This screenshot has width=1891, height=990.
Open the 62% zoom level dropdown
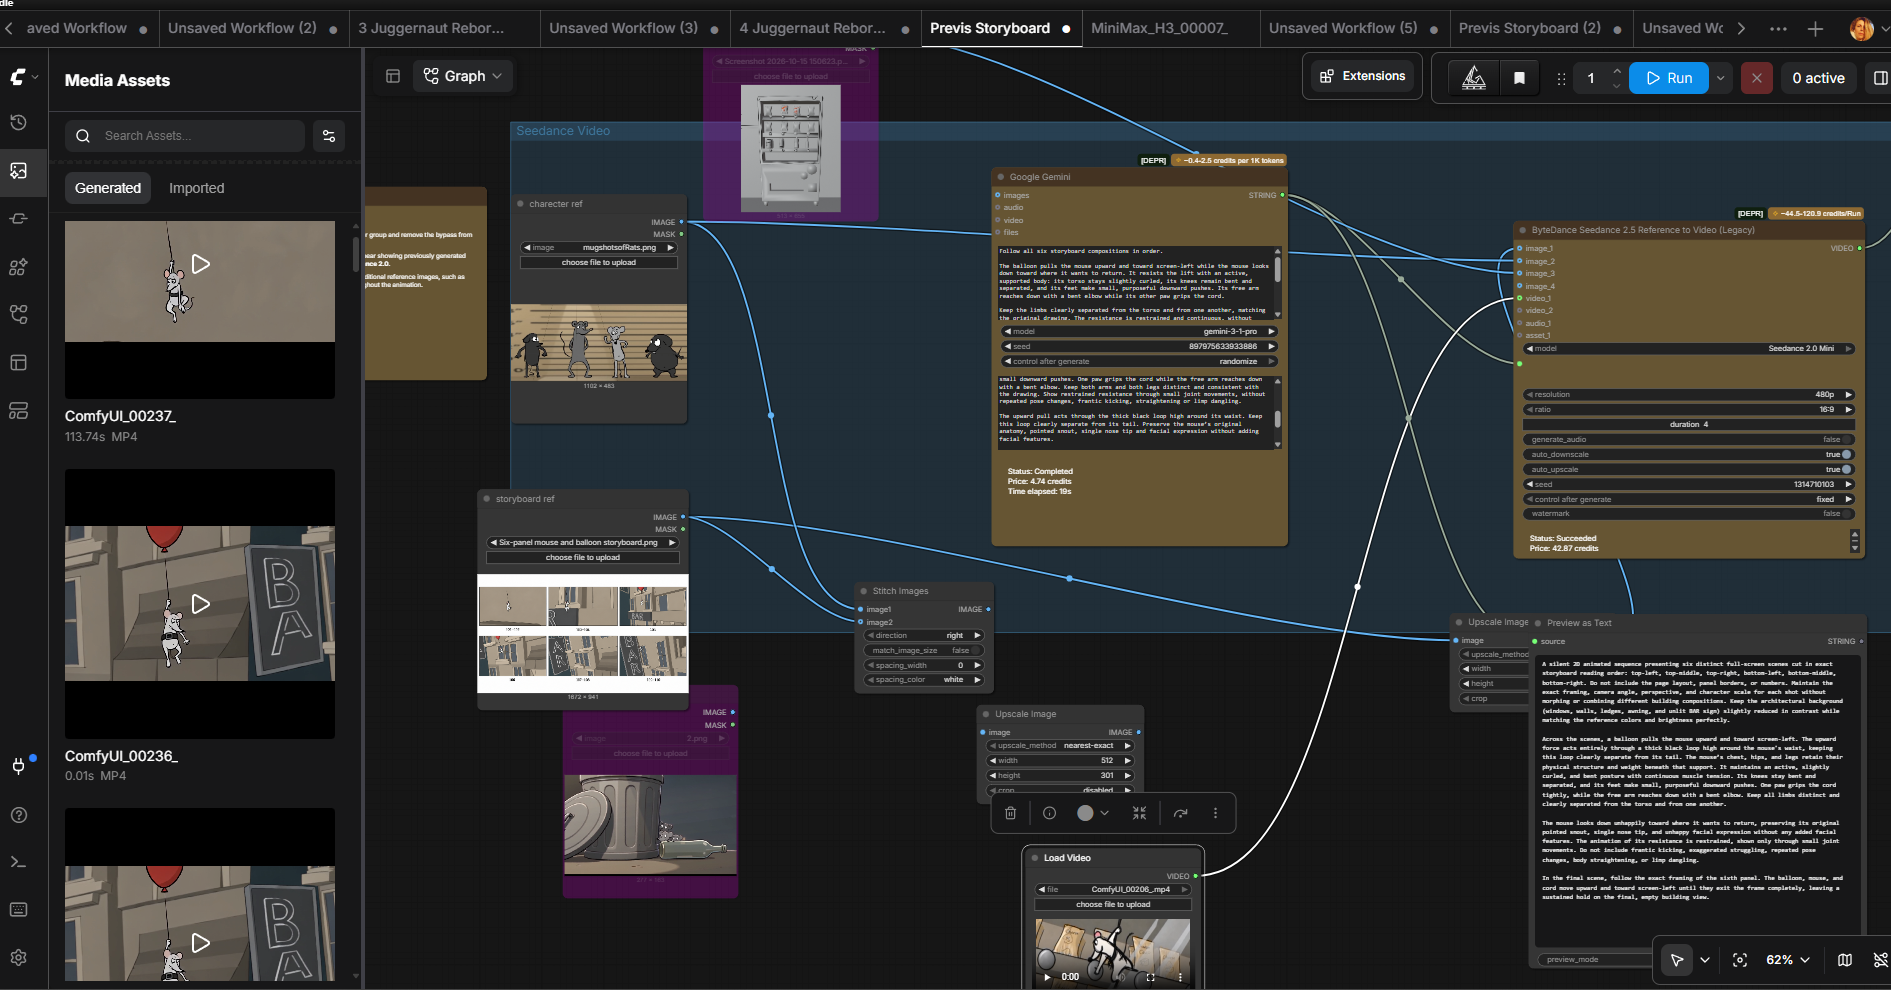point(1787,960)
